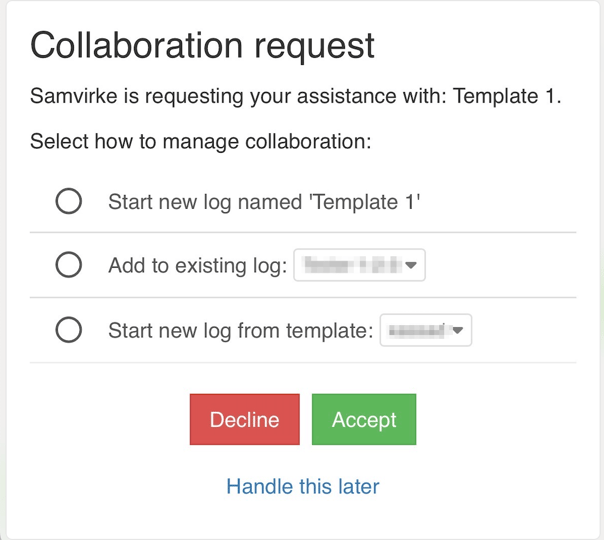Viewport: 604px width, 540px height.
Task: Click the 'Start new log named 'Template 1'' label
Action: tap(264, 201)
